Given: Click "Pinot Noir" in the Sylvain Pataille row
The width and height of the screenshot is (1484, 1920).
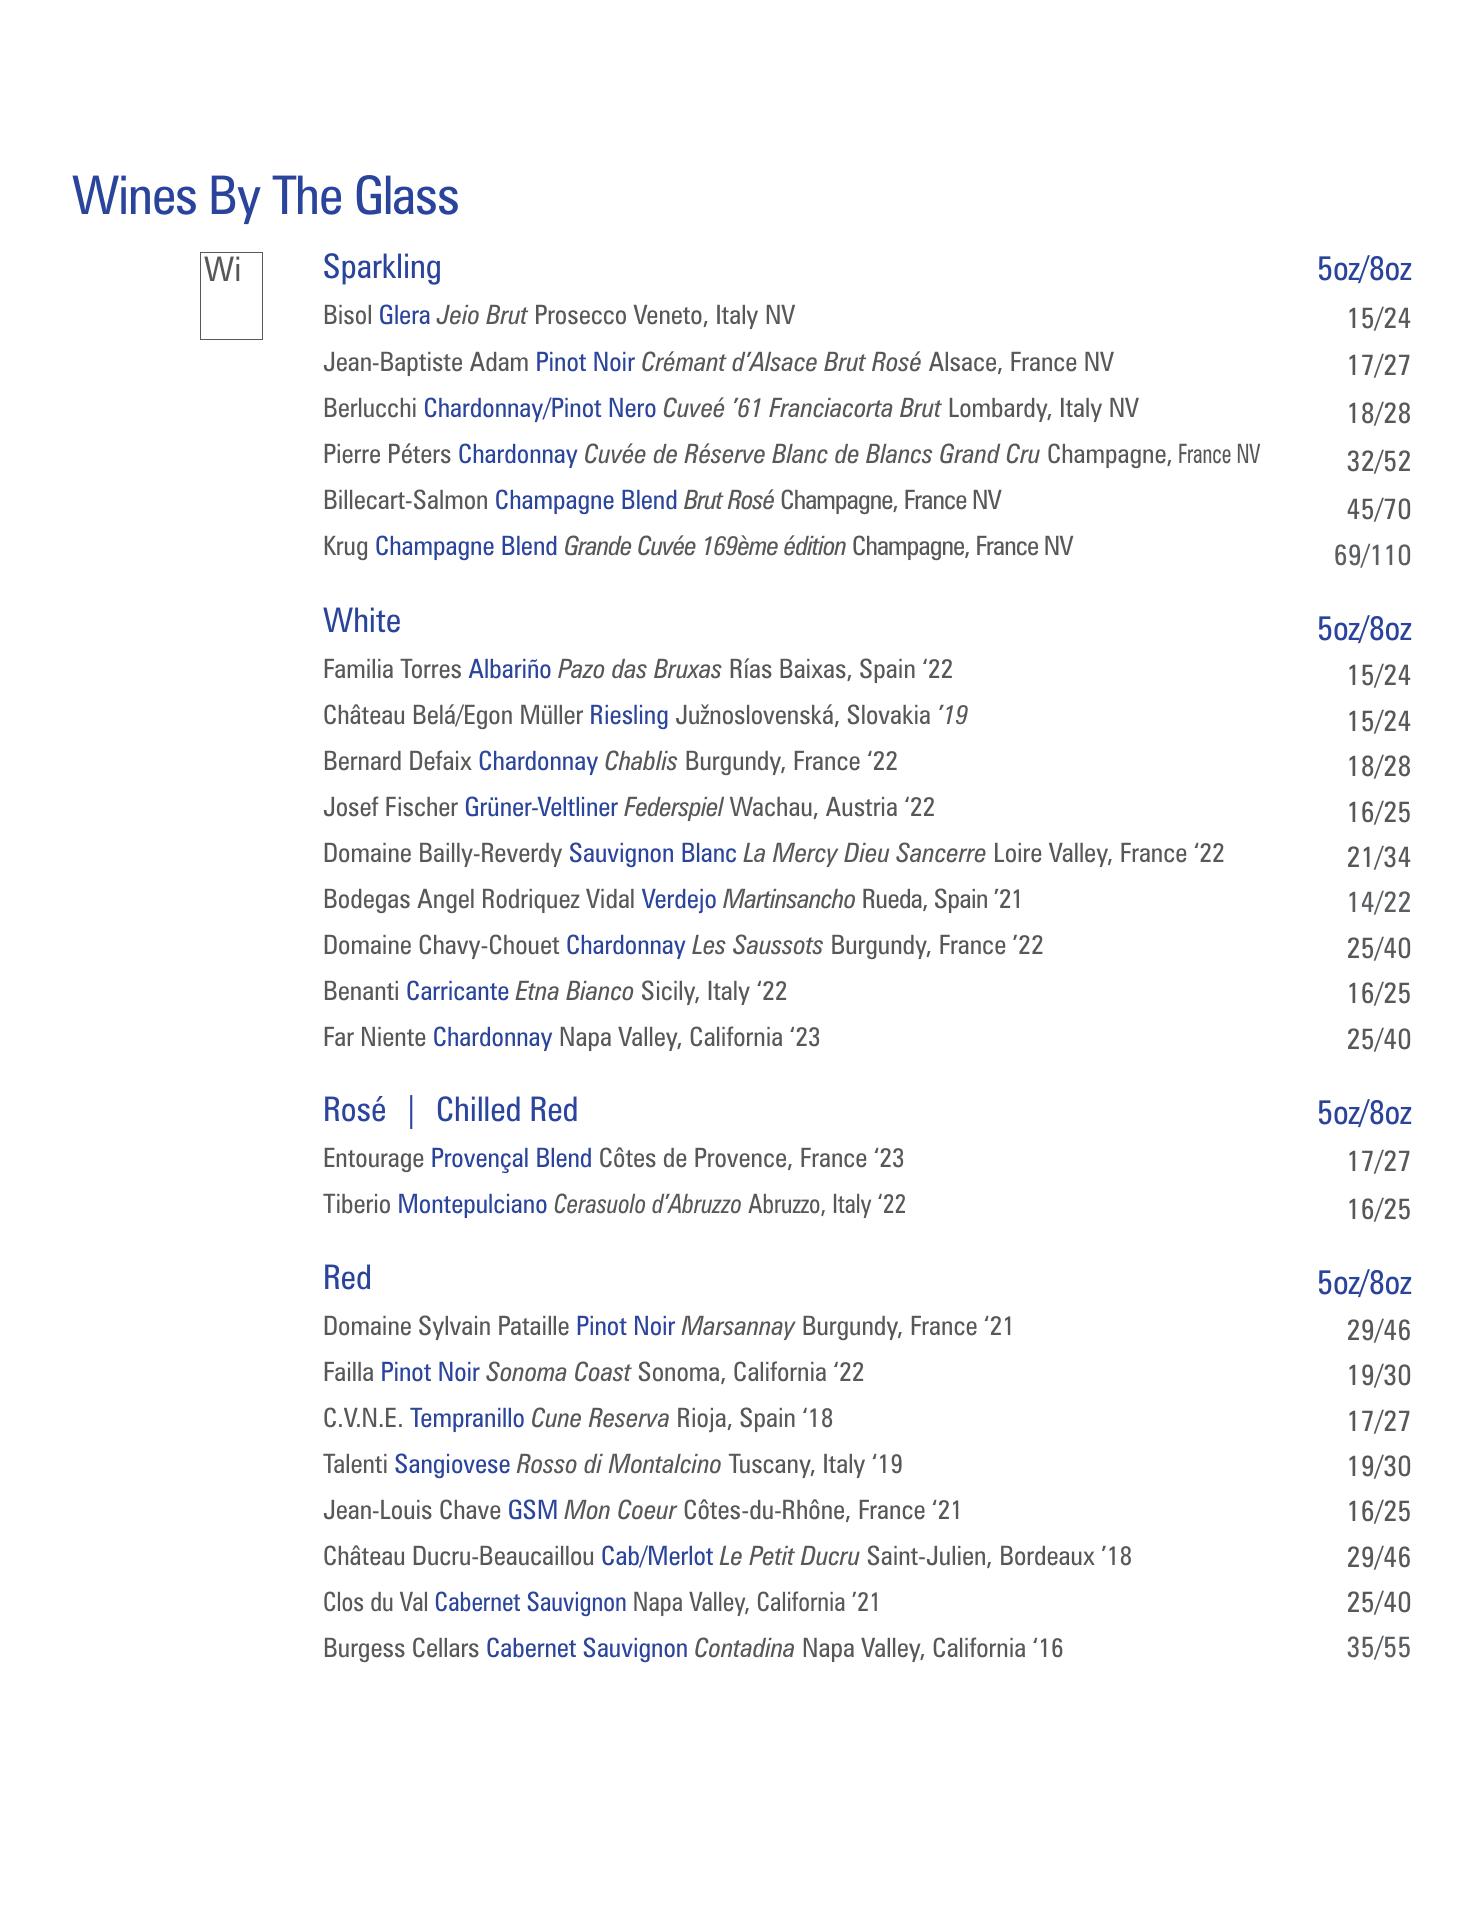Looking at the screenshot, I should tap(625, 1326).
